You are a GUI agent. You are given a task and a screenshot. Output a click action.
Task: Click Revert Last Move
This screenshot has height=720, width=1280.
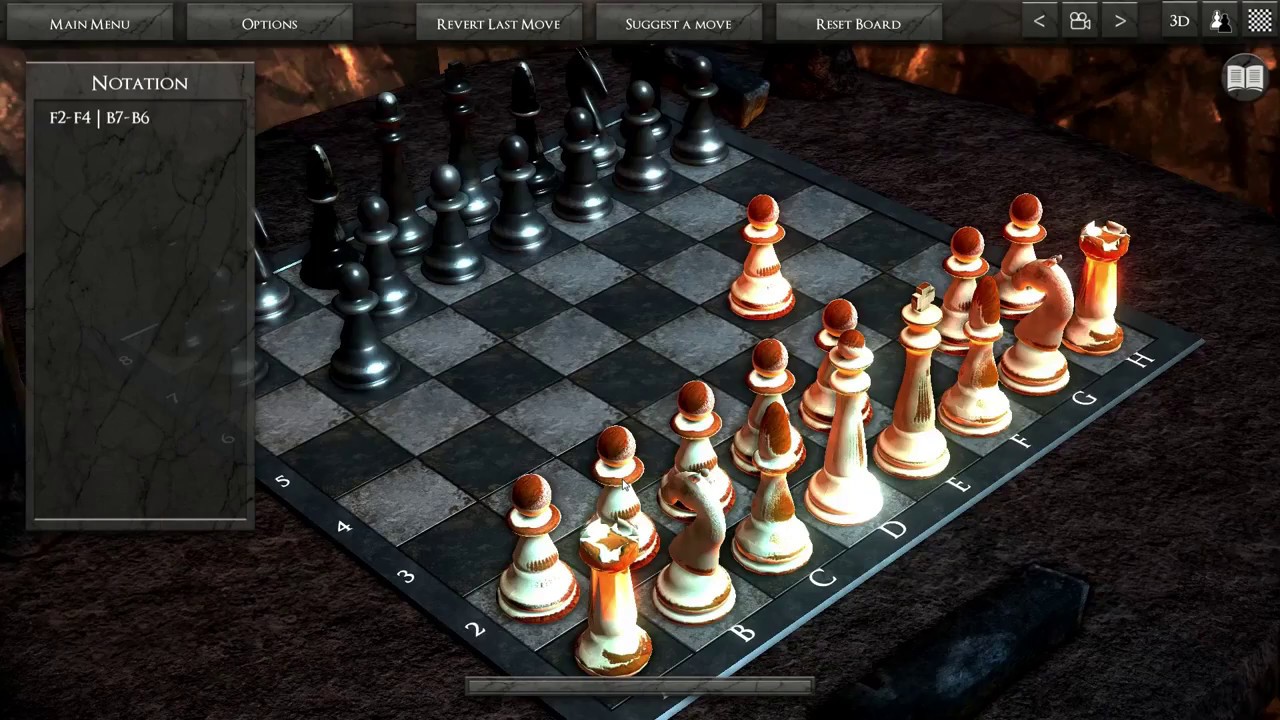498,23
